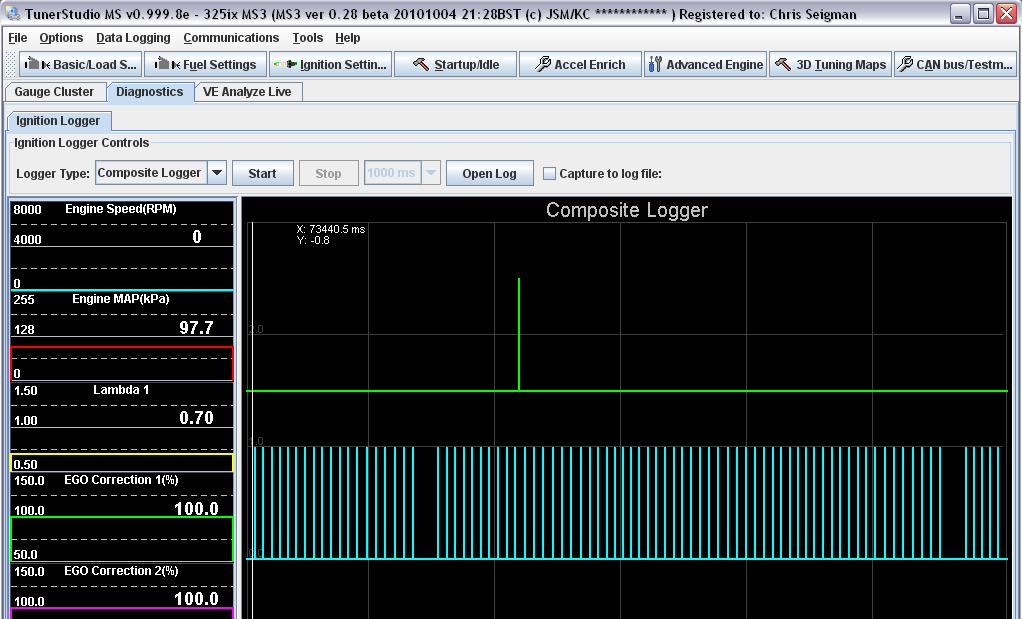Image resolution: width=1022 pixels, height=619 pixels.
Task: Click the toolbar drag handle grip
Action: [x=10, y=65]
